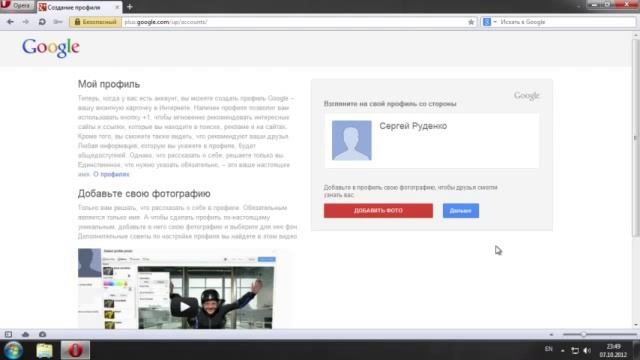This screenshot has height=360, width=640.
Task: Reload the page with the refresh icon
Action: pyautogui.click(x=42, y=22)
